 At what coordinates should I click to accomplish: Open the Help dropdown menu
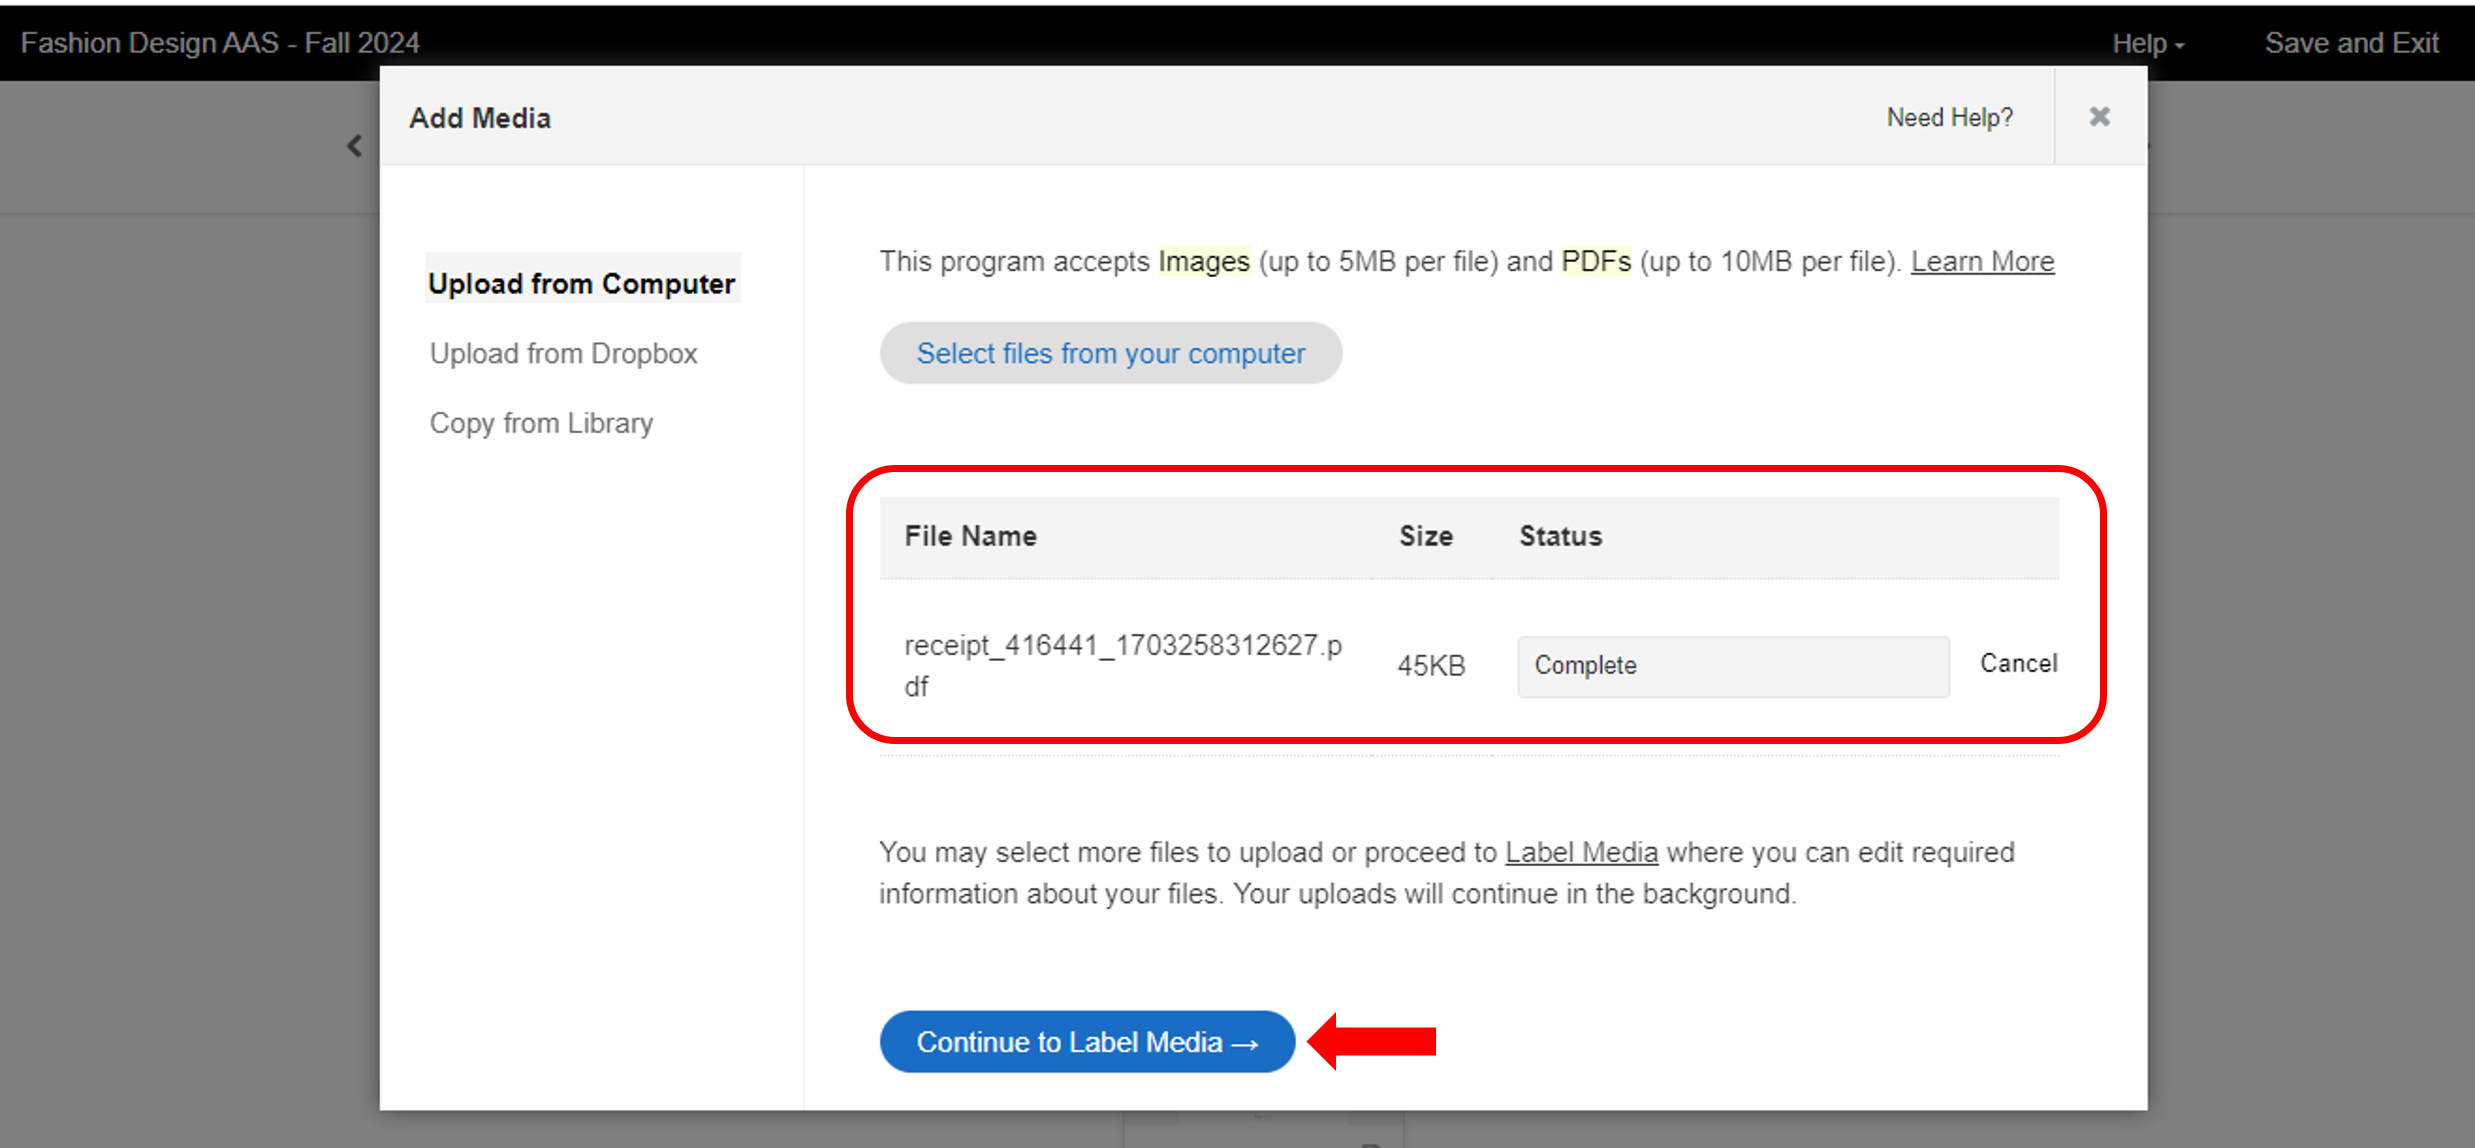click(x=2147, y=43)
